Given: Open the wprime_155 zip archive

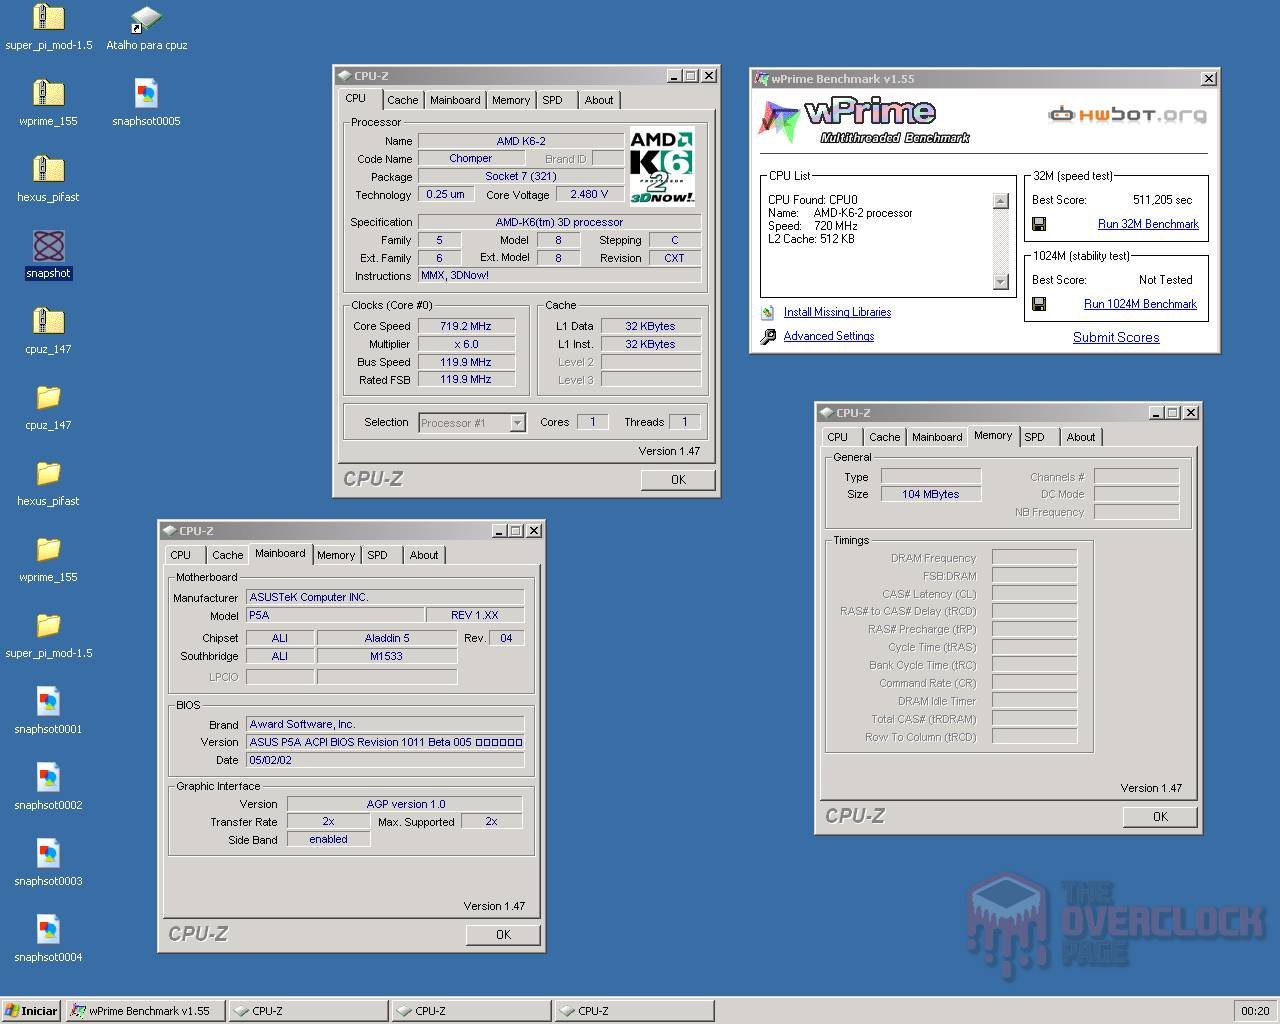Looking at the screenshot, I should pos(48,94).
